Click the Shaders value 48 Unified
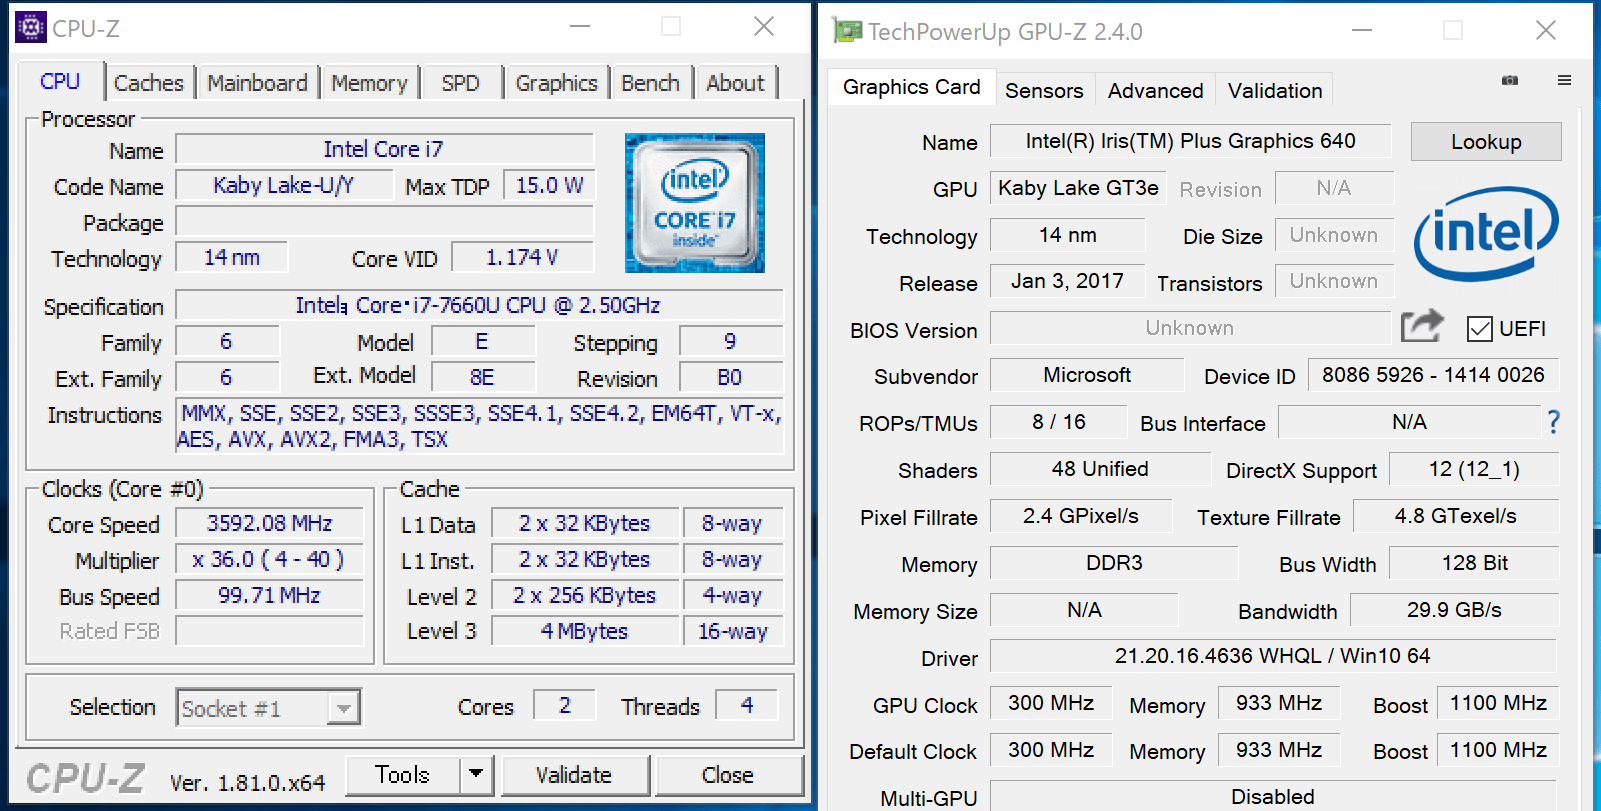1601x811 pixels. (1100, 469)
